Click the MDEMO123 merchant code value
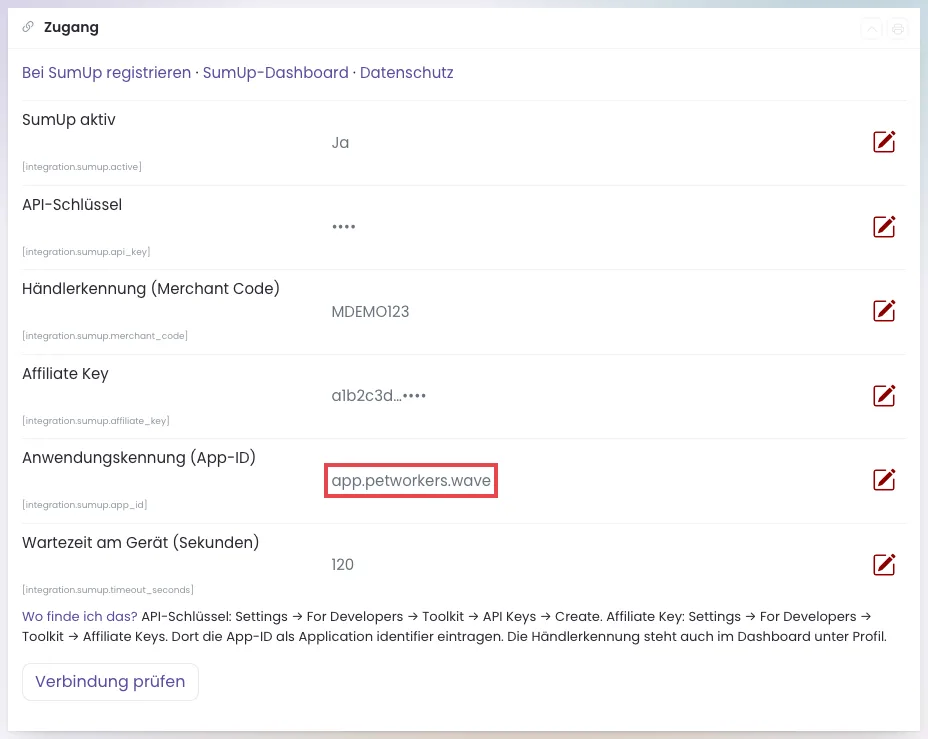Image resolution: width=928 pixels, height=739 pixels. [x=370, y=312]
